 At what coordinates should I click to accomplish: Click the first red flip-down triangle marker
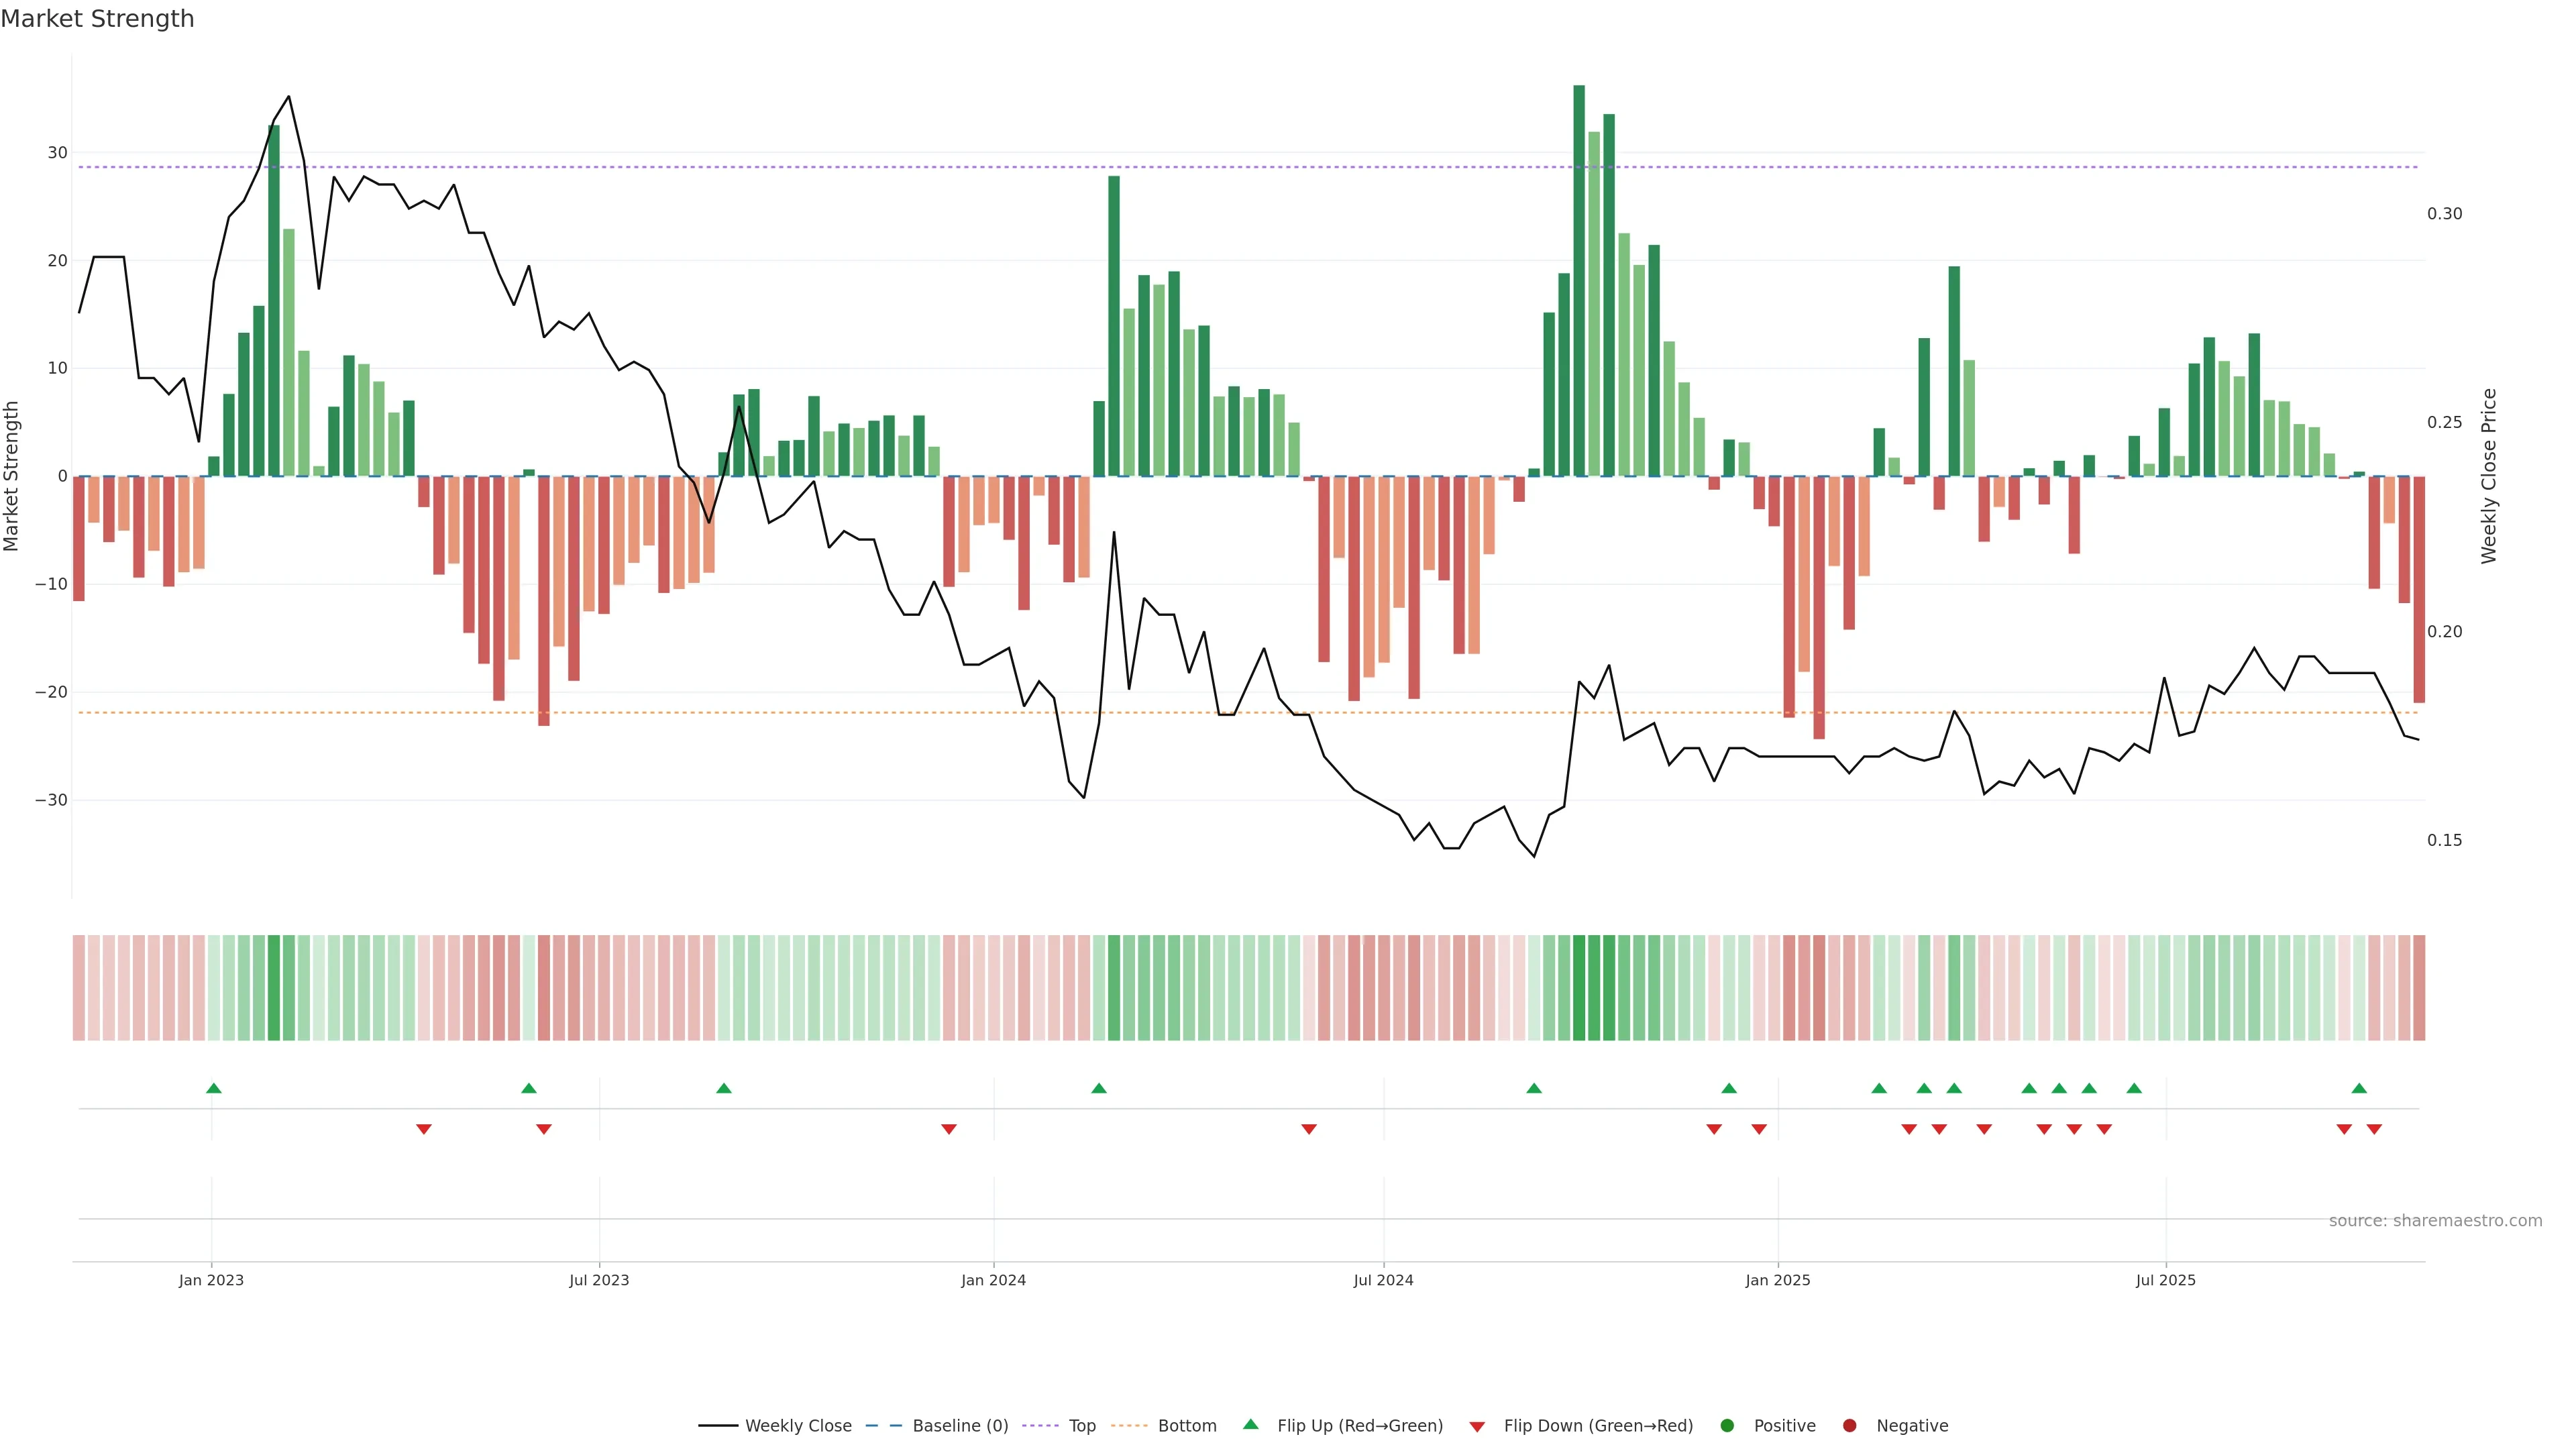point(424,1129)
